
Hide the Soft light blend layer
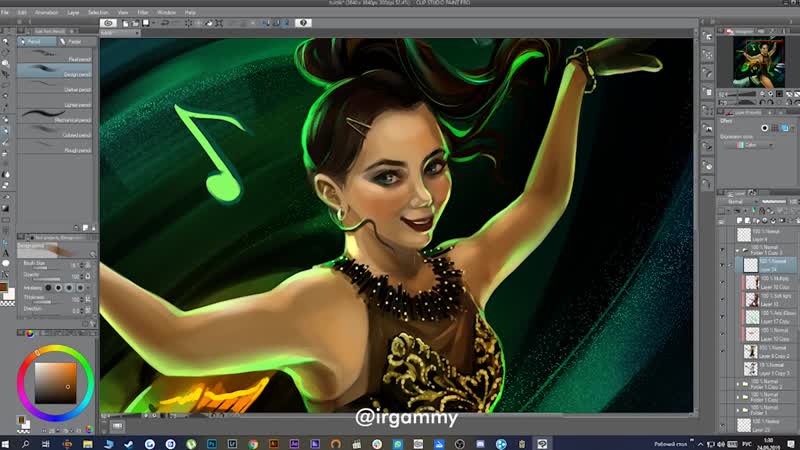click(x=722, y=299)
